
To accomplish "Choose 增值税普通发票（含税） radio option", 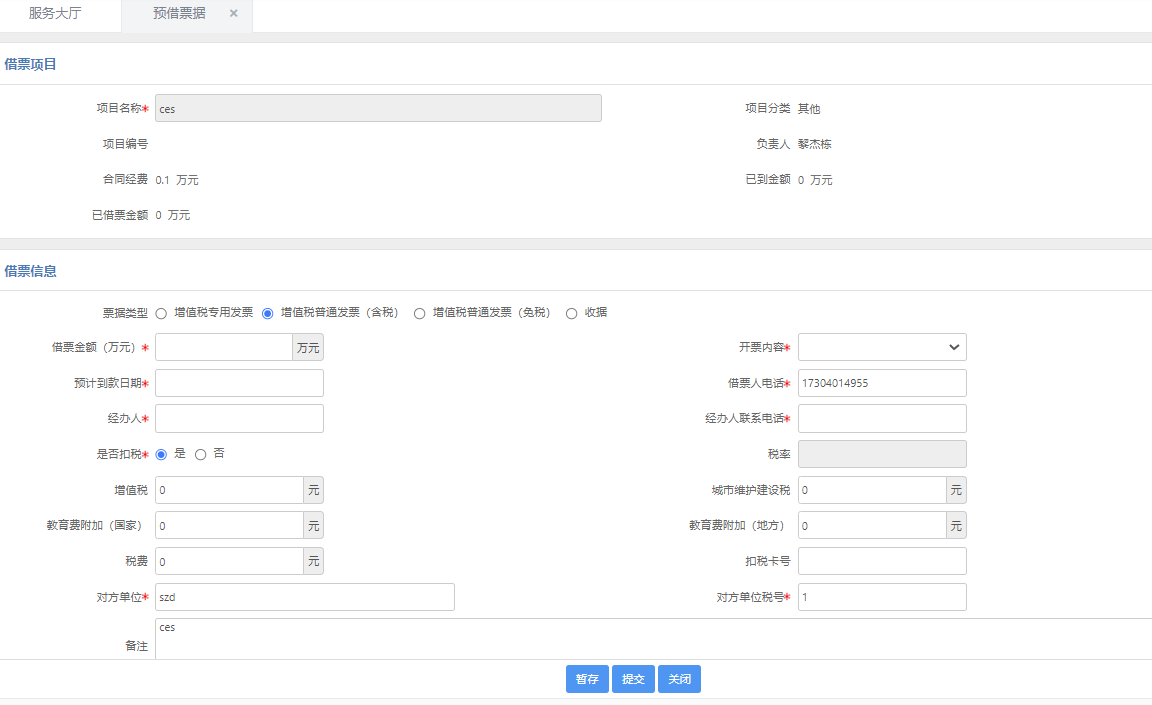I will click(268, 313).
